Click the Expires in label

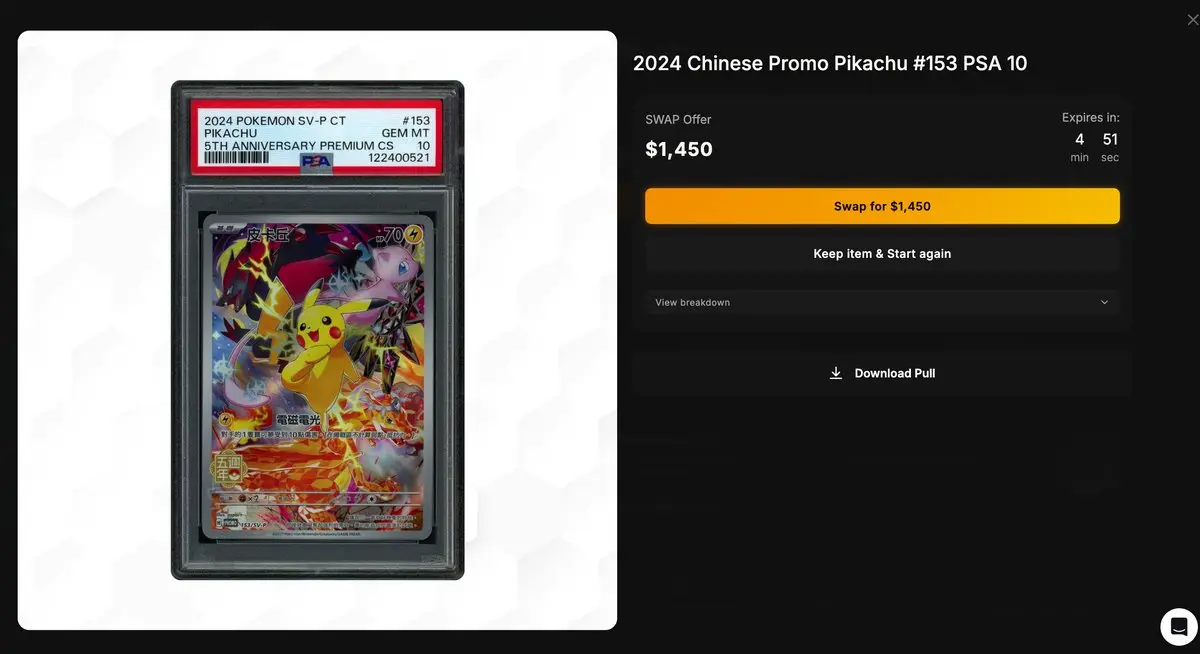1091,117
